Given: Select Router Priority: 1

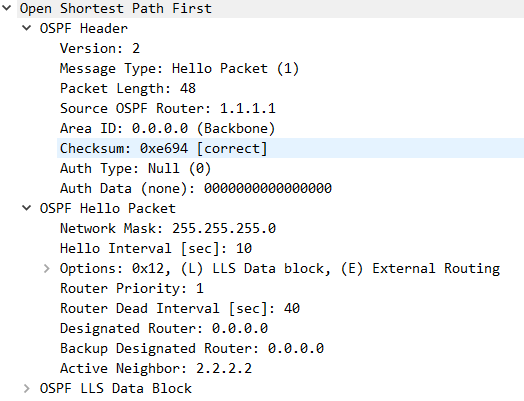Looking at the screenshot, I should point(132,288).
